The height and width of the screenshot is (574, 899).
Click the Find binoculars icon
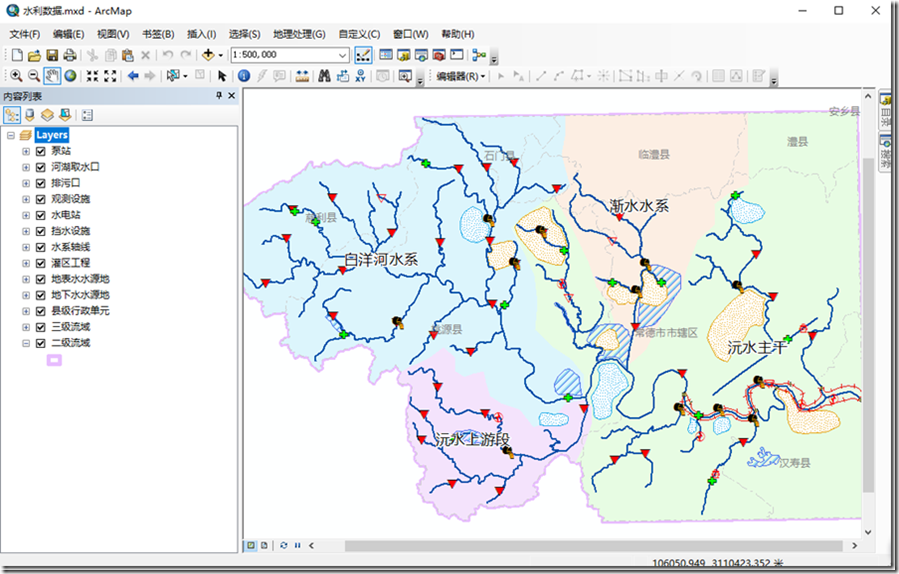click(x=324, y=76)
